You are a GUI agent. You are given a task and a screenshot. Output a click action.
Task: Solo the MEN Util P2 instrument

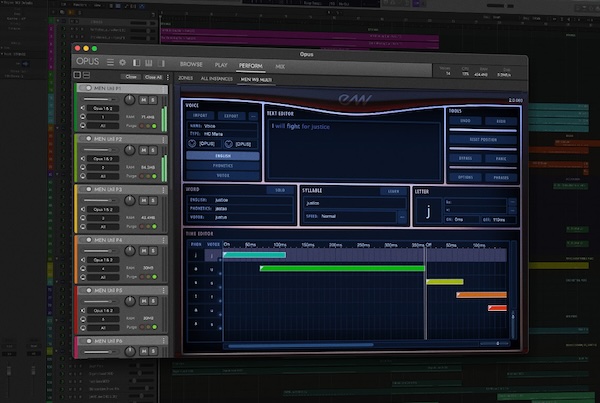[x=153, y=150]
